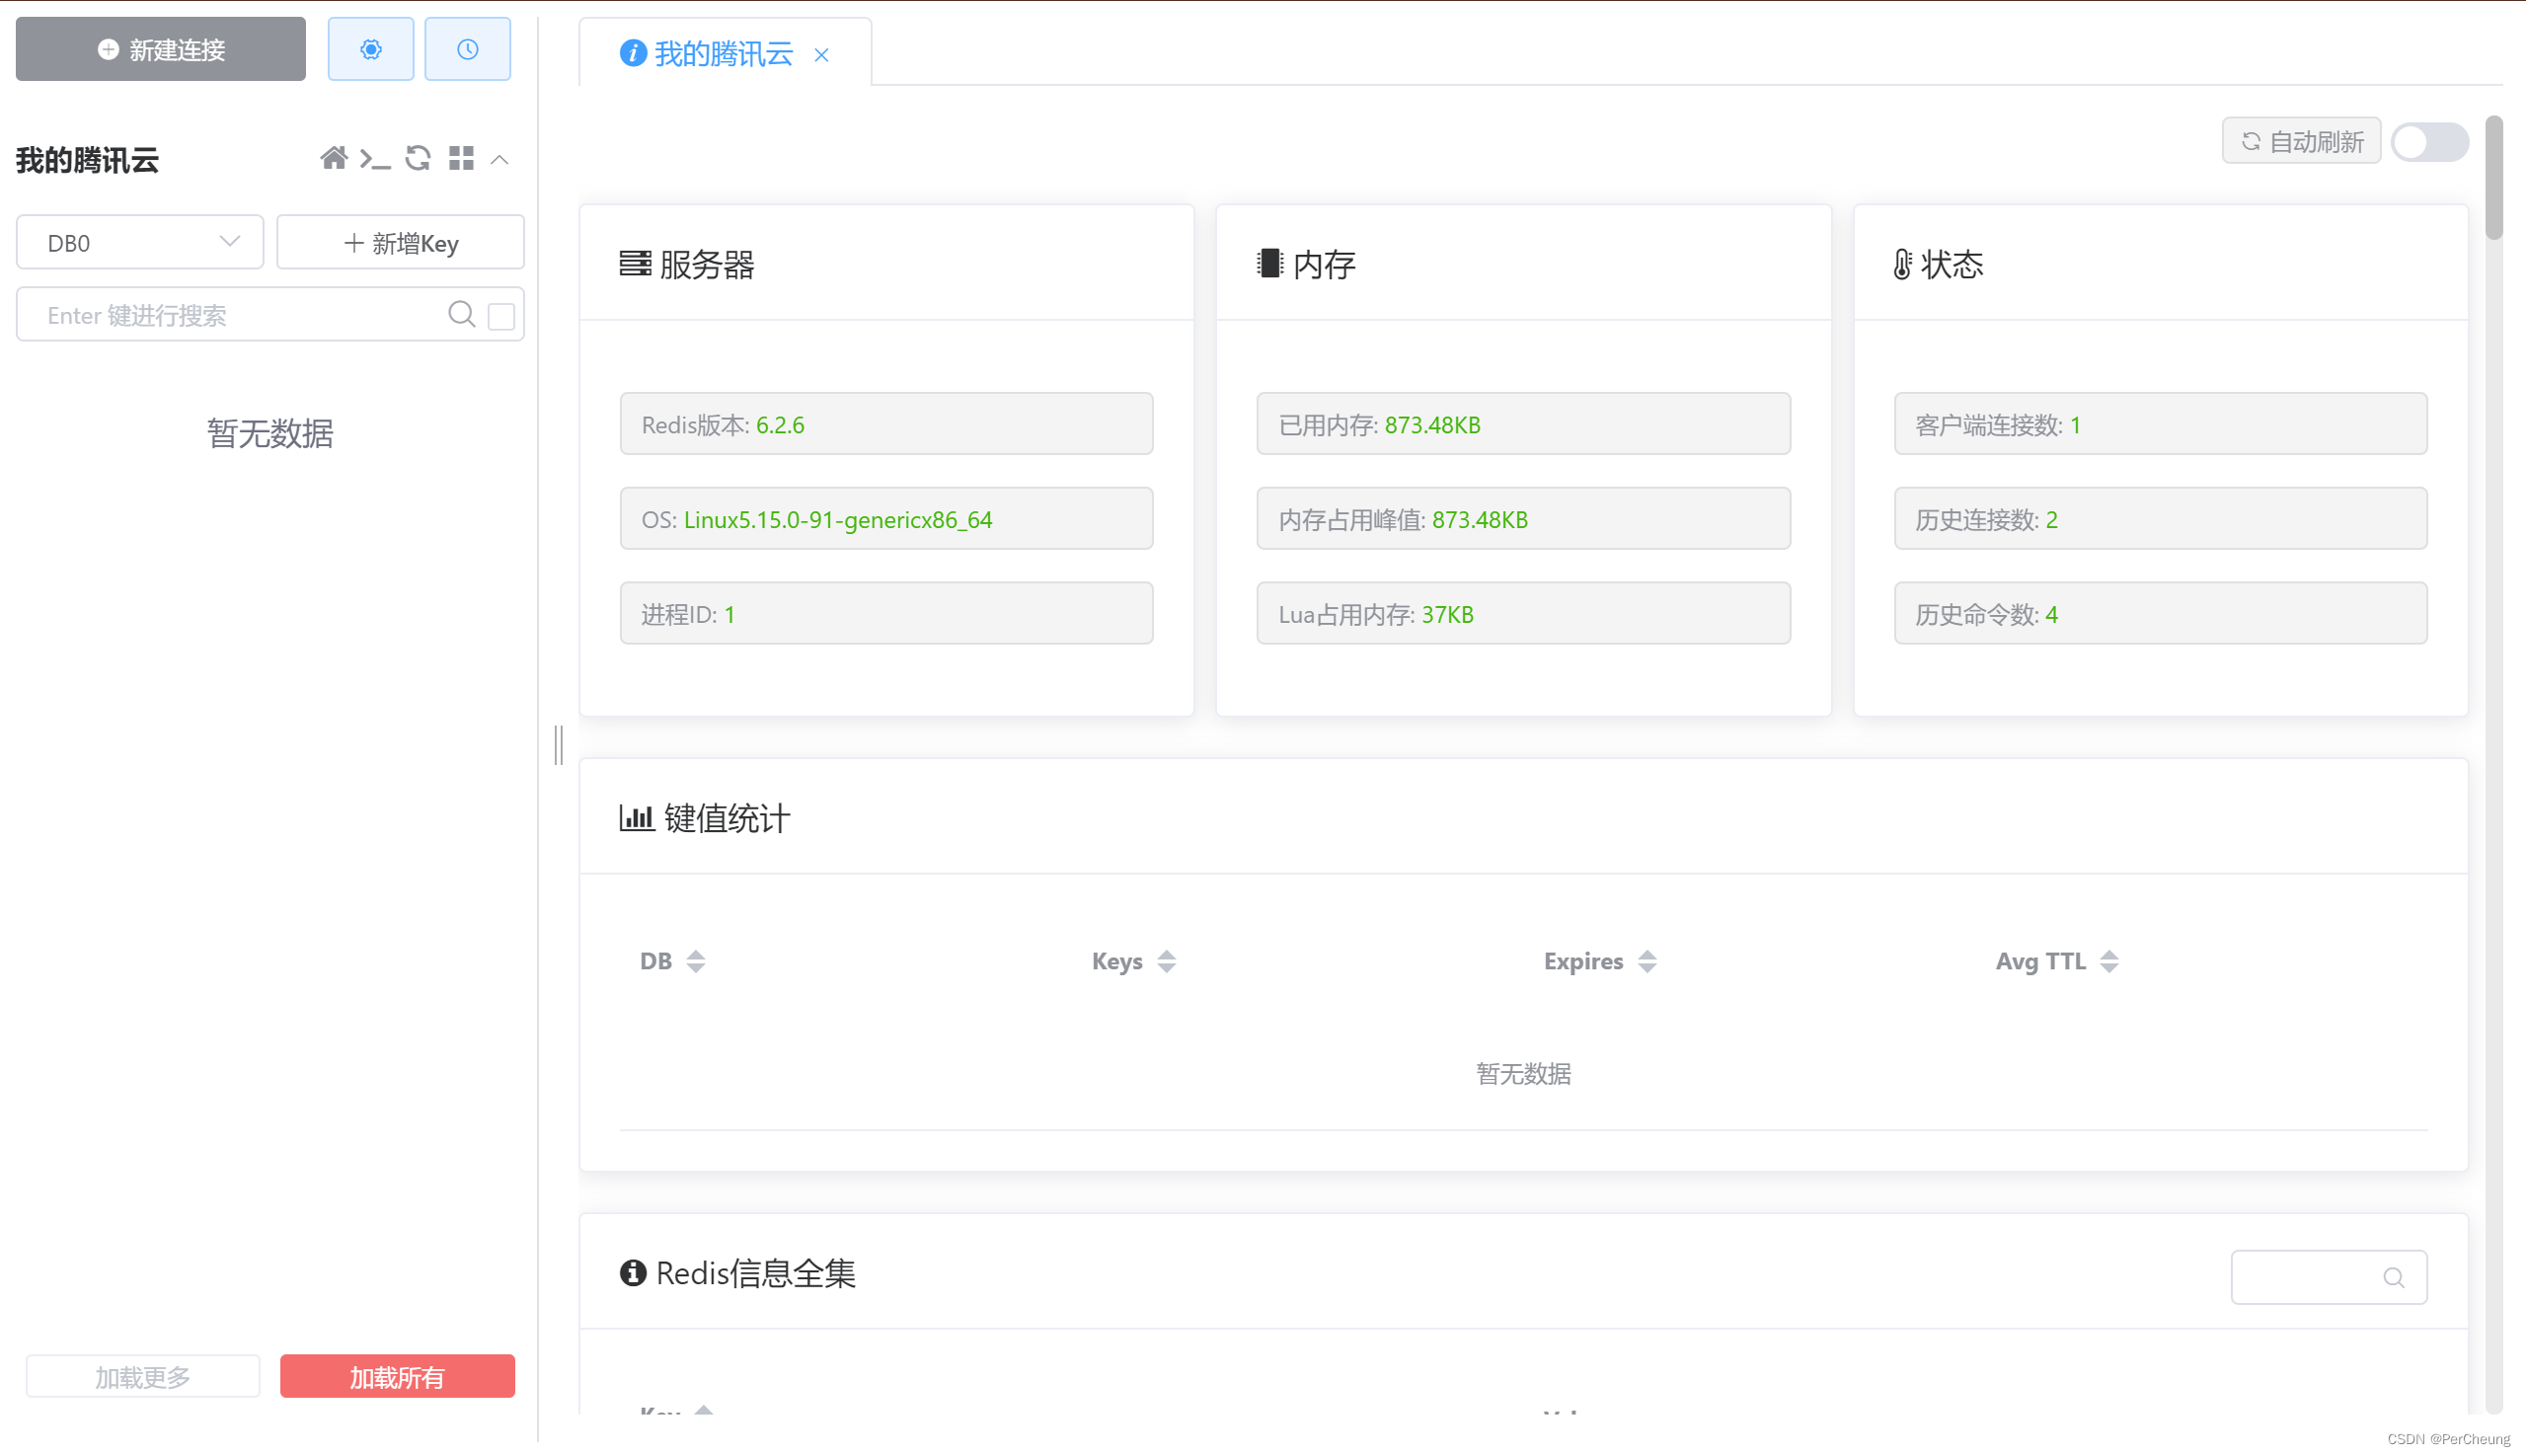This screenshot has height=1456, width=2526.
Task: Click the 内存占用峰值 873.48KB entry
Action: (x=1523, y=519)
